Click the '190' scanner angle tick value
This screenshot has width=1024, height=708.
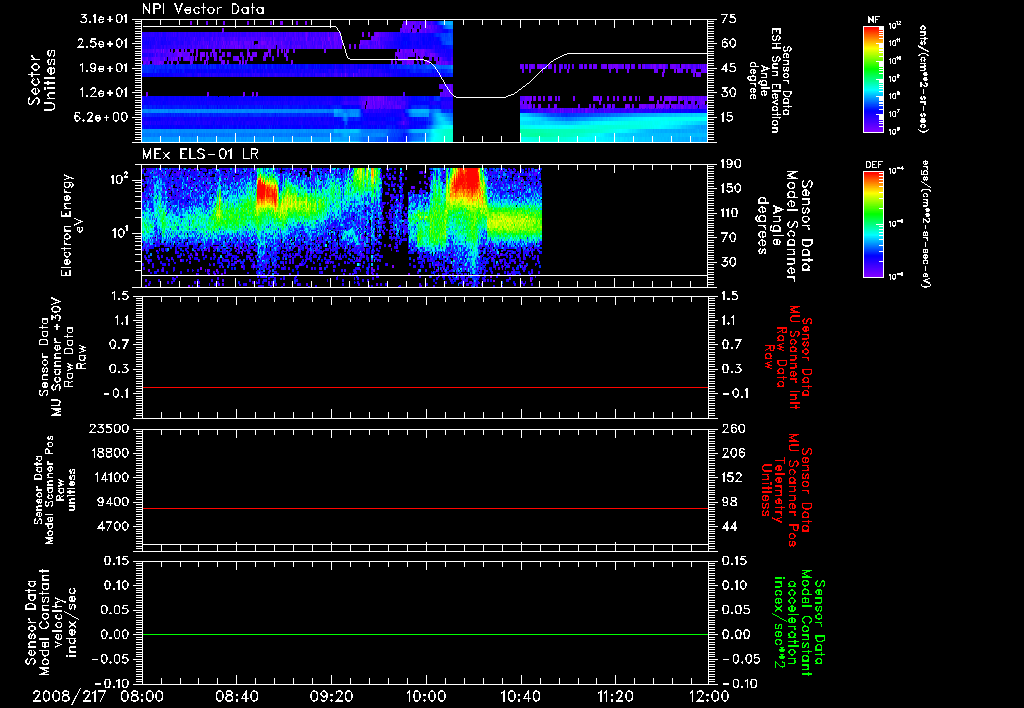731,164
